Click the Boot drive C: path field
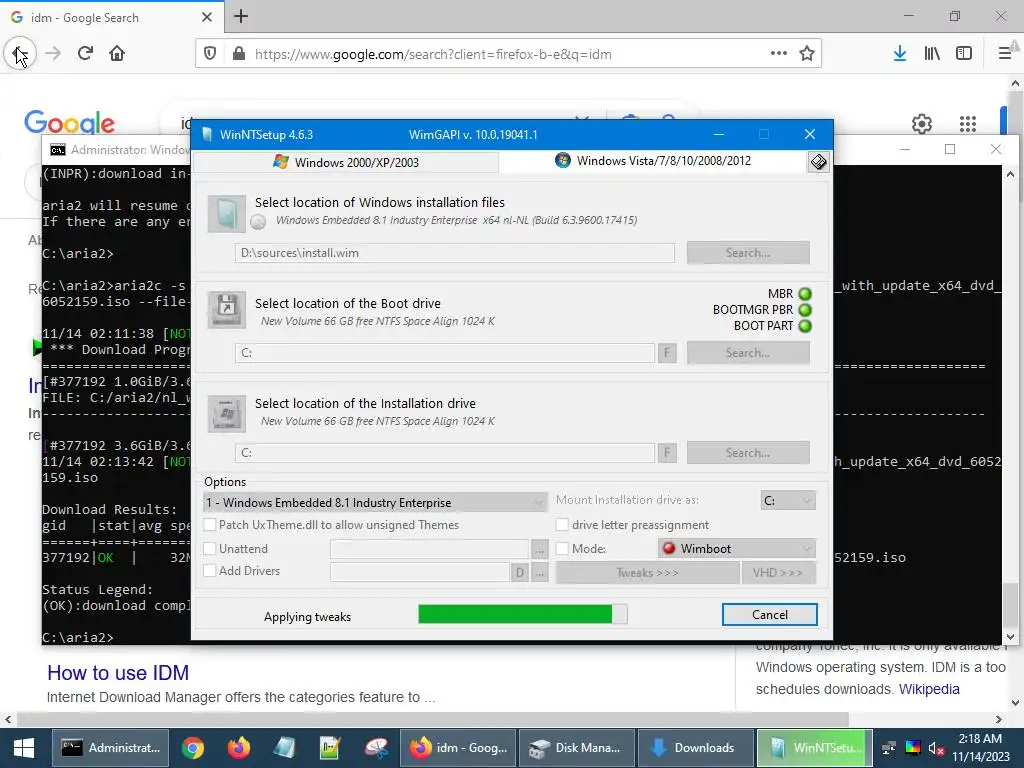Screen dimensions: 1024x768 [x=445, y=353]
